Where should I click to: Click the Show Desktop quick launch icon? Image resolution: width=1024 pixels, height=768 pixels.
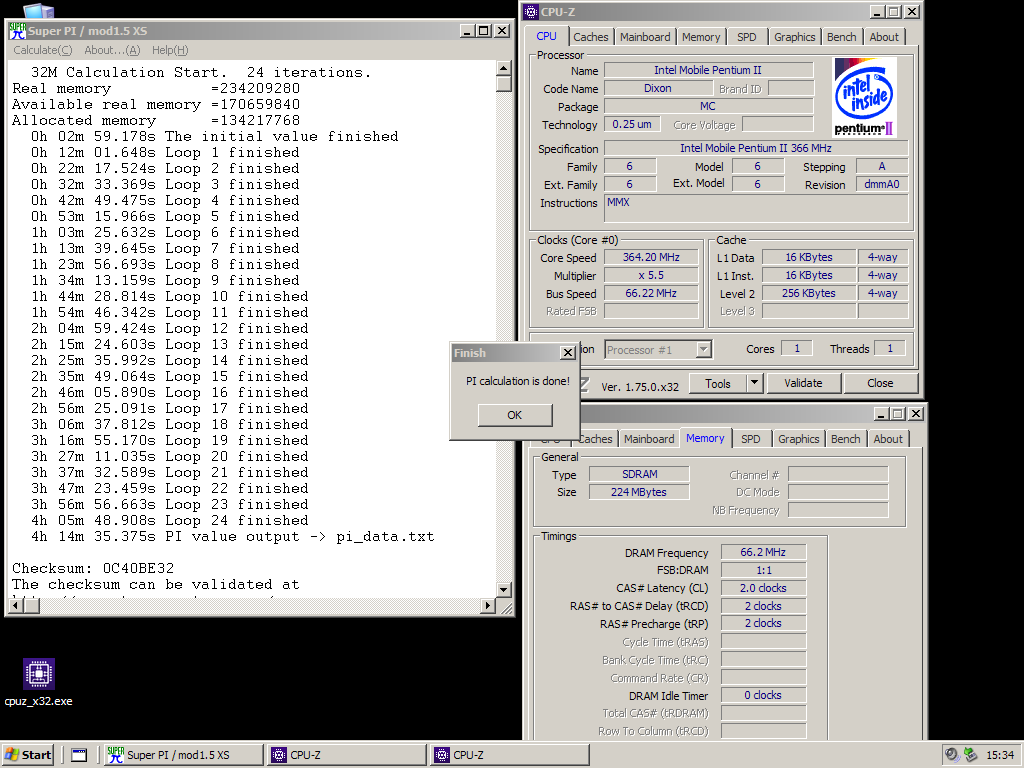tap(79, 755)
